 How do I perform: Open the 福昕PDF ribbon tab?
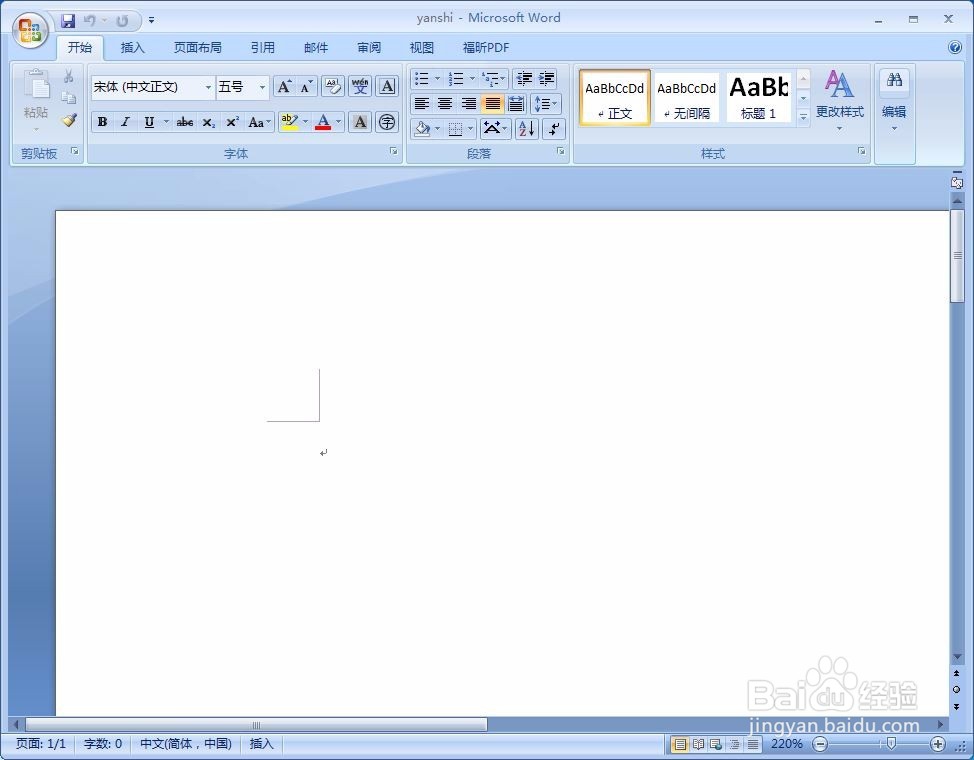[x=486, y=48]
